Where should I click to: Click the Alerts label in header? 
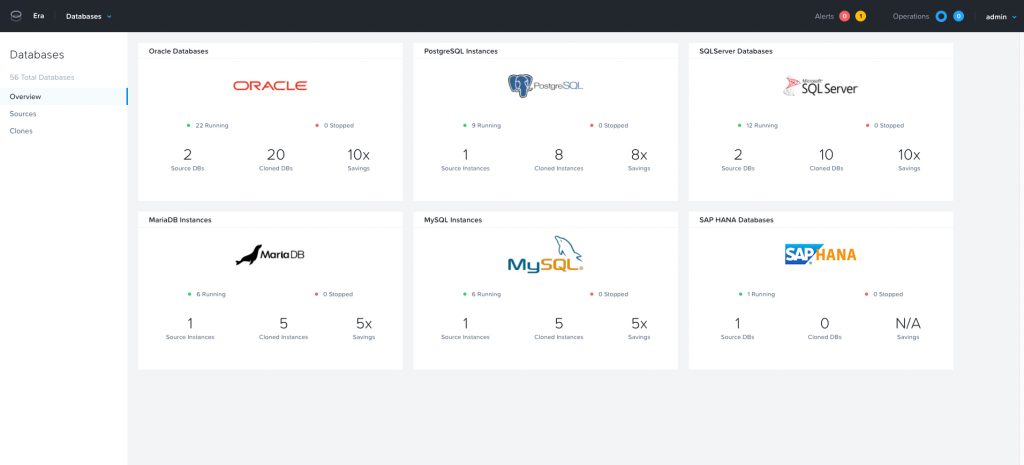click(x=824, y=16)
